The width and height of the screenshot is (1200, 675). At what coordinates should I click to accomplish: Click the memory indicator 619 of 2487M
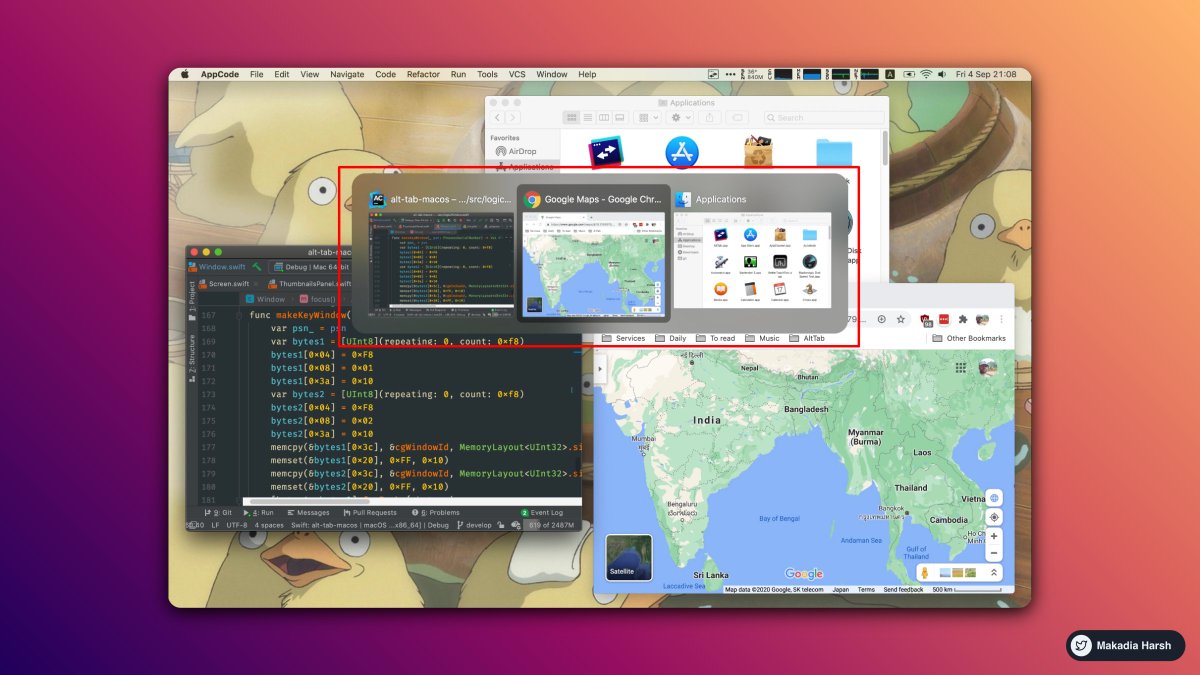(x=552, y=524)
